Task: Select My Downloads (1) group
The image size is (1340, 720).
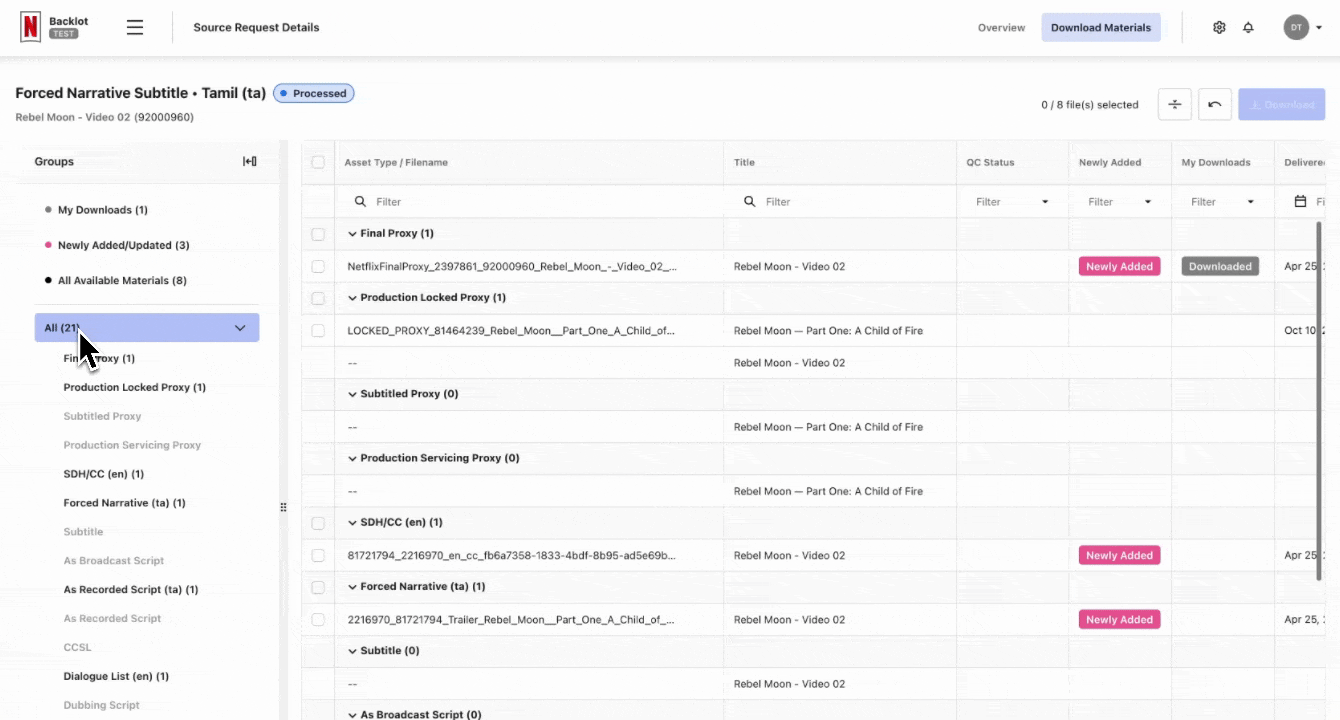Action: click(102, 210)
